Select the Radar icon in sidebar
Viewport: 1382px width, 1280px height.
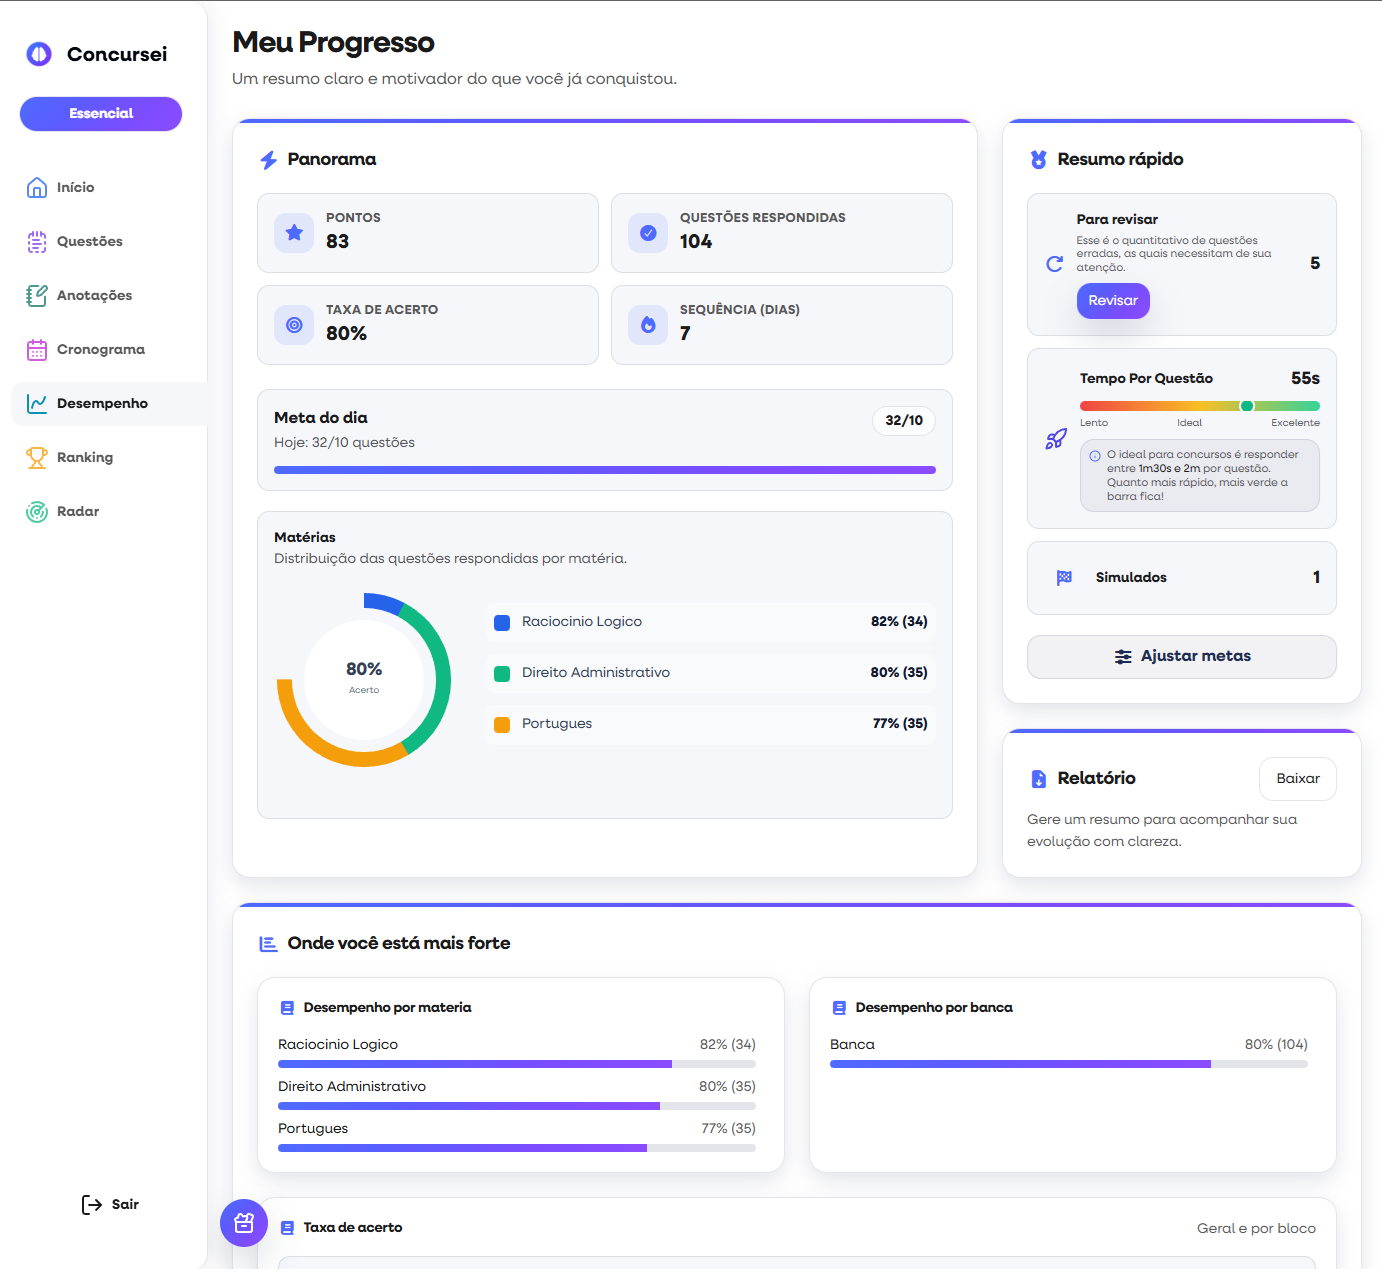pyautogui.click(x=37, y=511)
